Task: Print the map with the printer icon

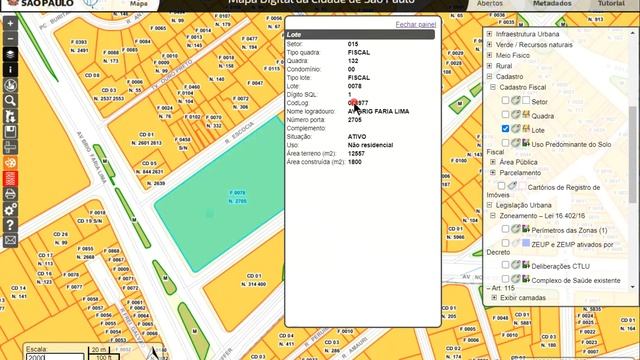Action: pos(10,194)
